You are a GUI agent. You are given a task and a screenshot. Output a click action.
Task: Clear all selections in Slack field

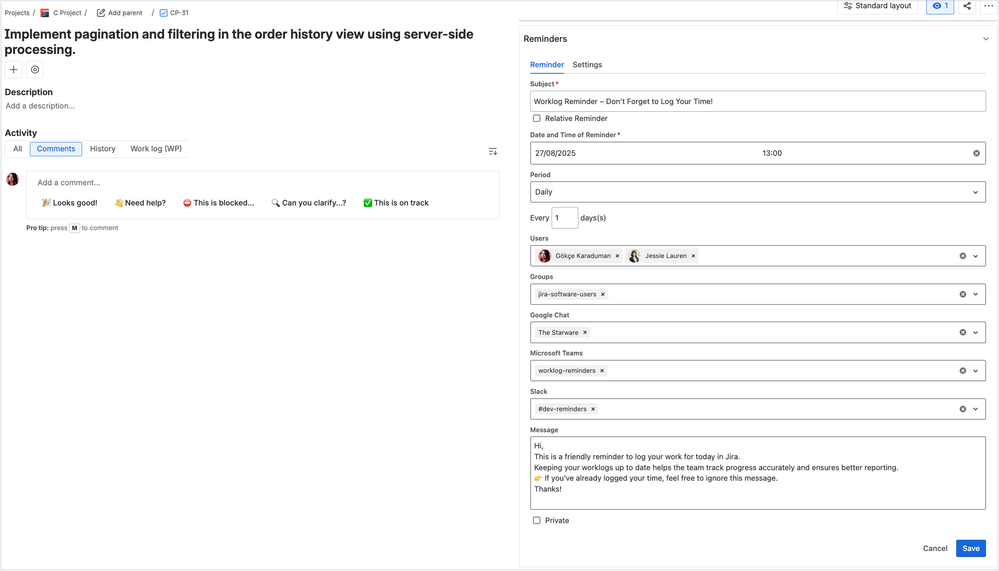[963, 409]
